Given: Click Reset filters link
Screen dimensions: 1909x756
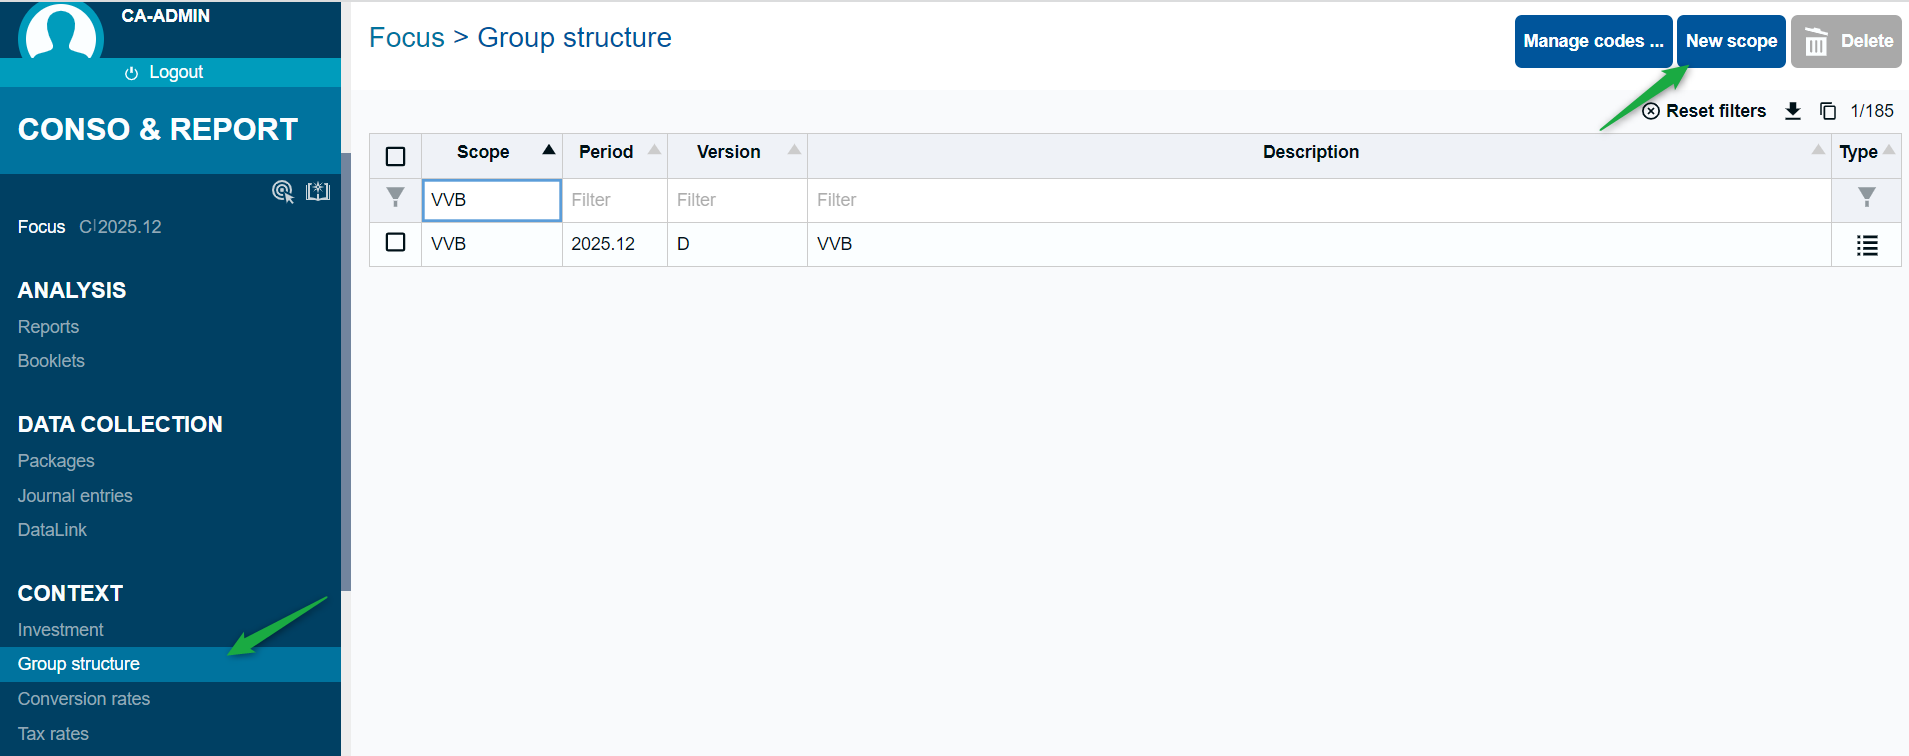Looking at the screenshot, I should pos(1716,111).
